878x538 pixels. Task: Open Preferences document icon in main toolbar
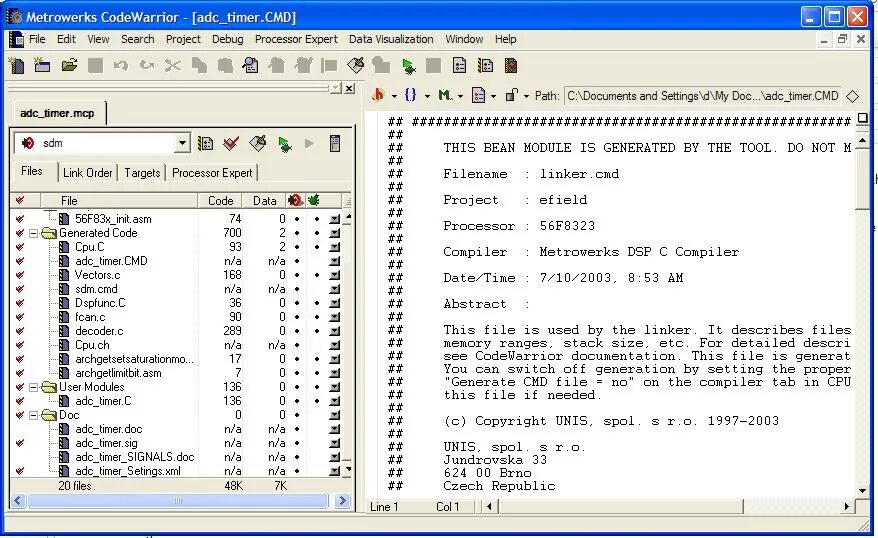[459, 66]
